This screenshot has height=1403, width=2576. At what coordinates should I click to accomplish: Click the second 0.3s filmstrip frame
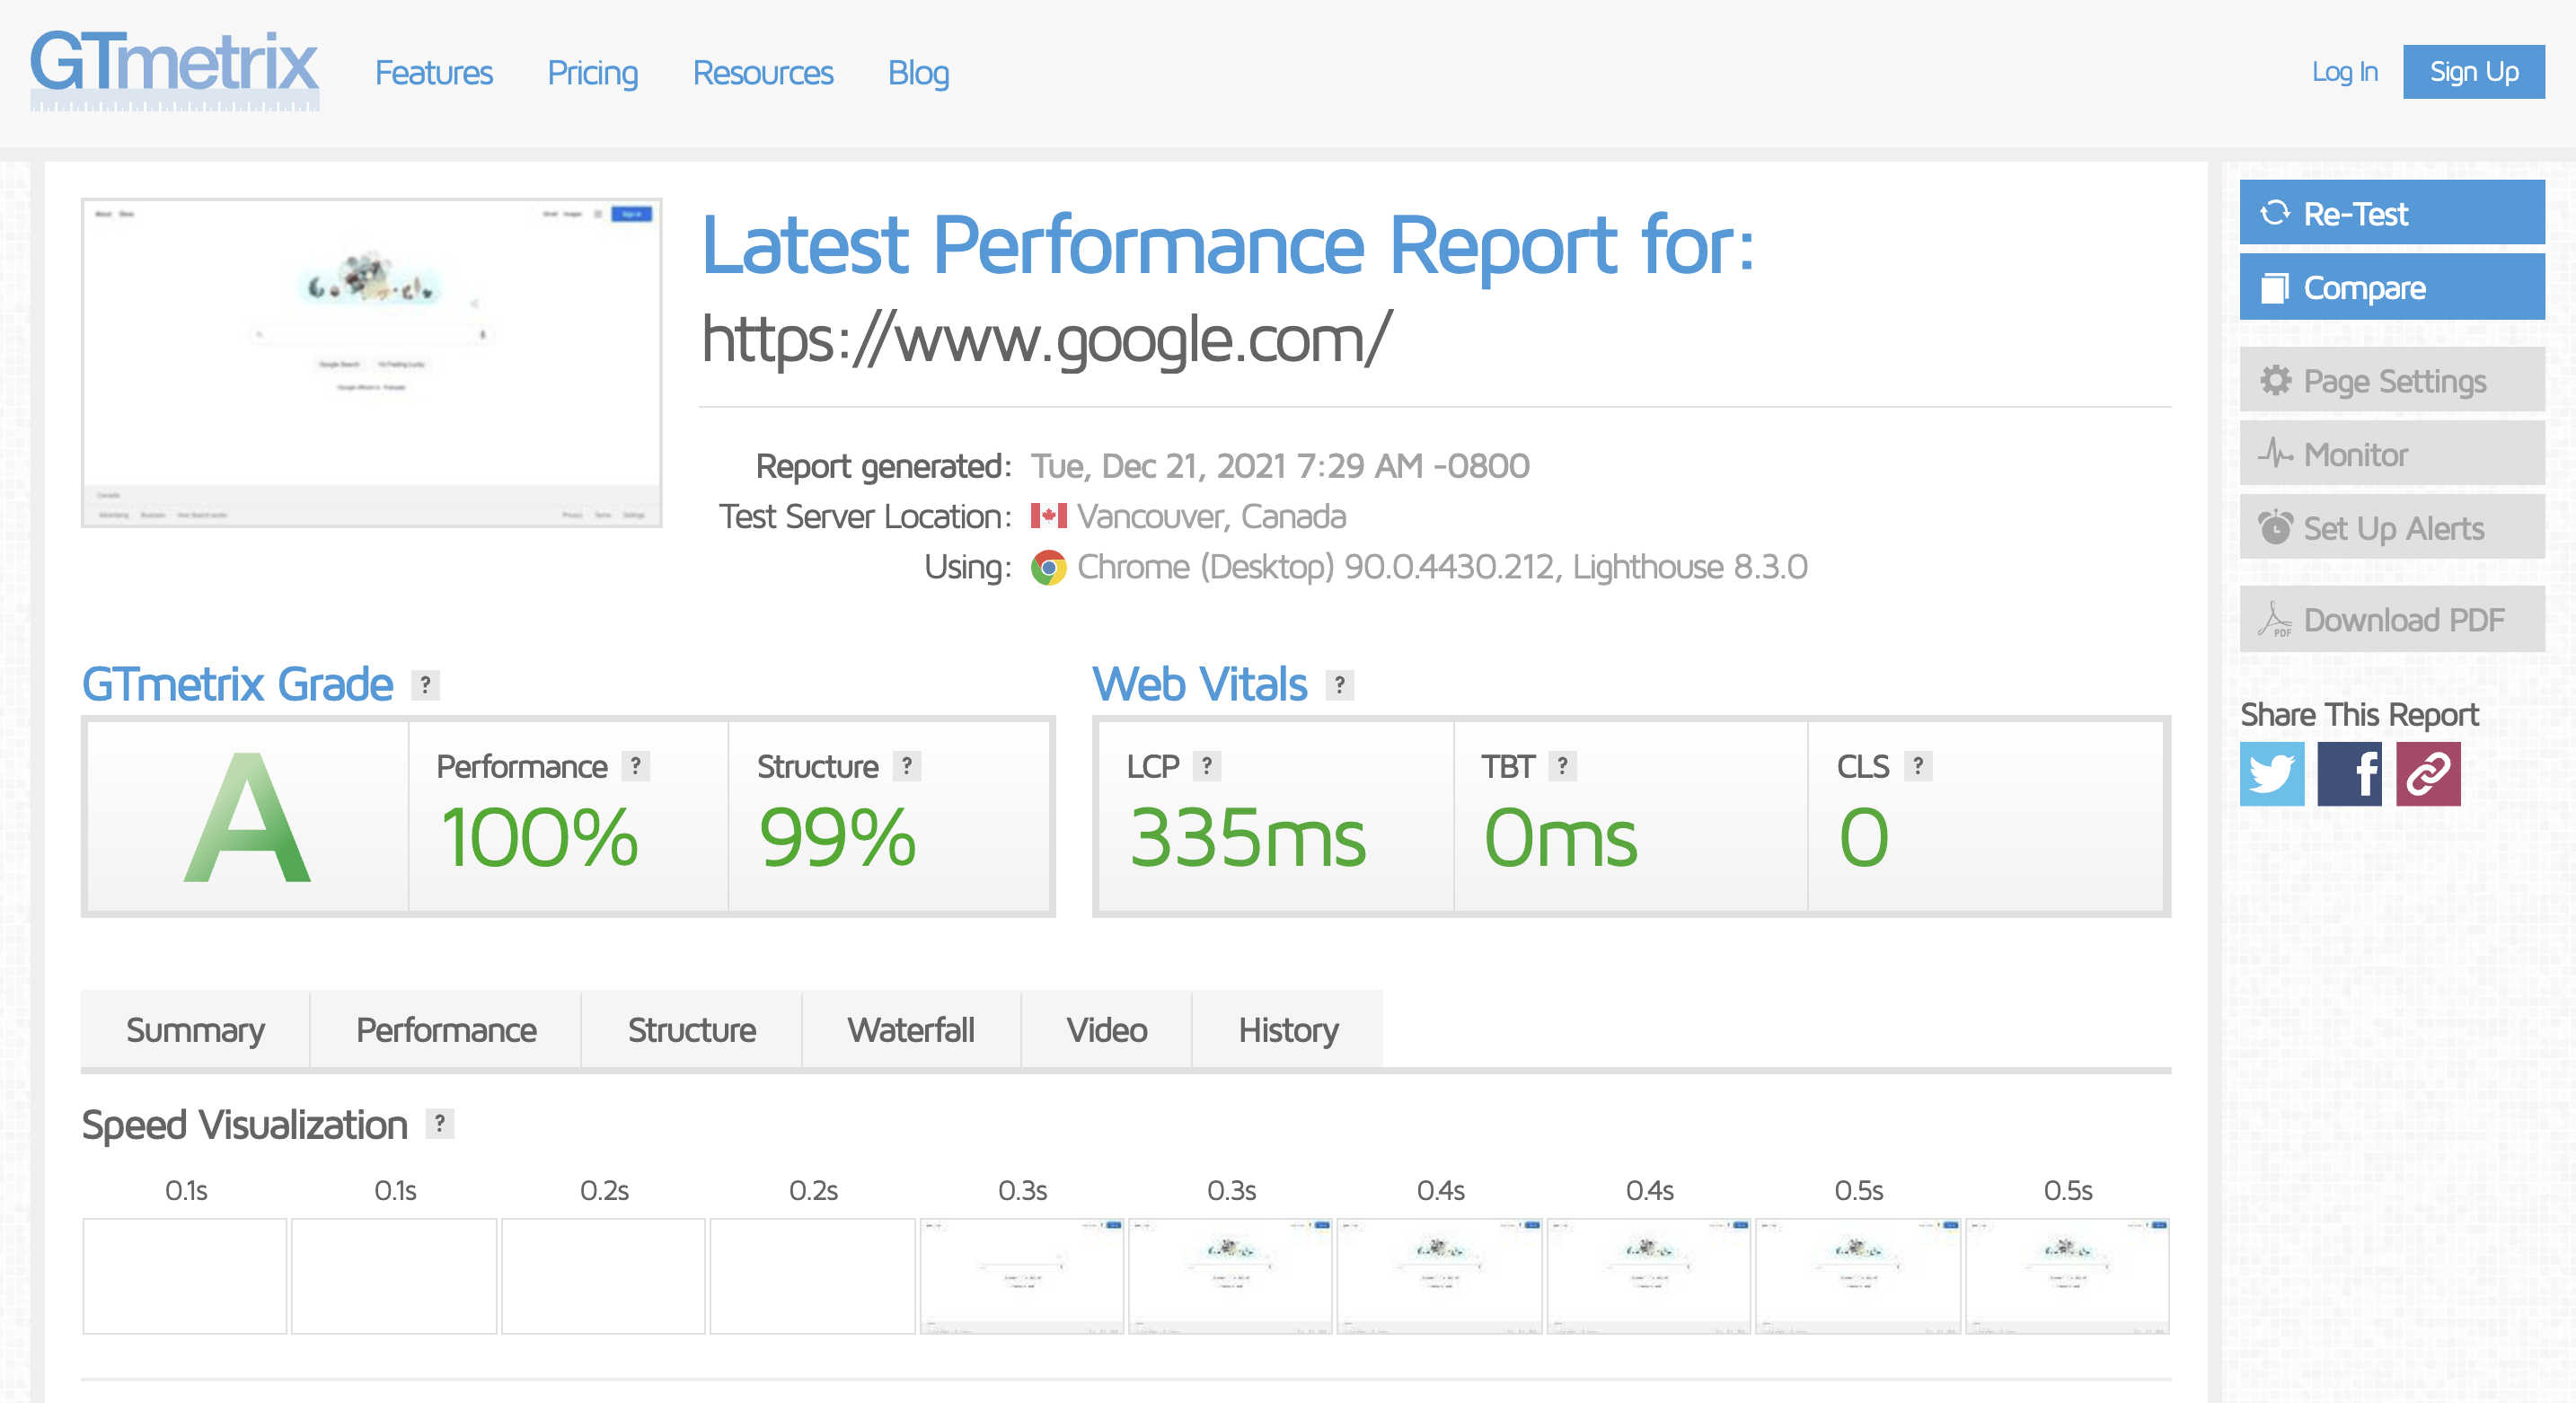(1231, 1276)
